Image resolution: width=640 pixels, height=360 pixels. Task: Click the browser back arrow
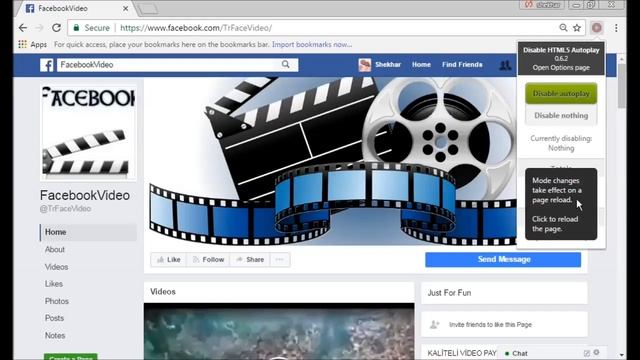[x=23, y=28]
